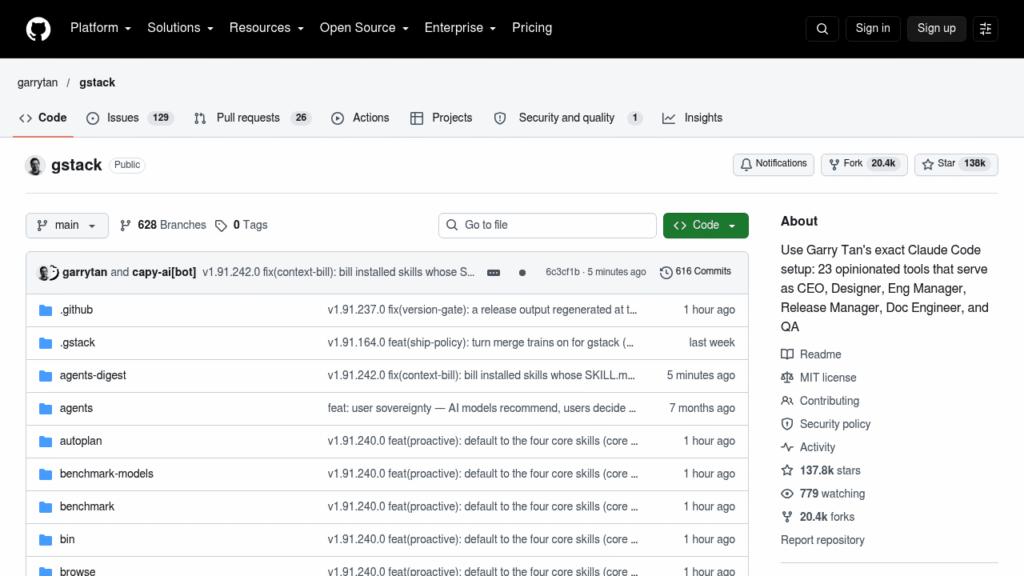
Task: Open the main branch selector dropdown
Action: (67, 225)
